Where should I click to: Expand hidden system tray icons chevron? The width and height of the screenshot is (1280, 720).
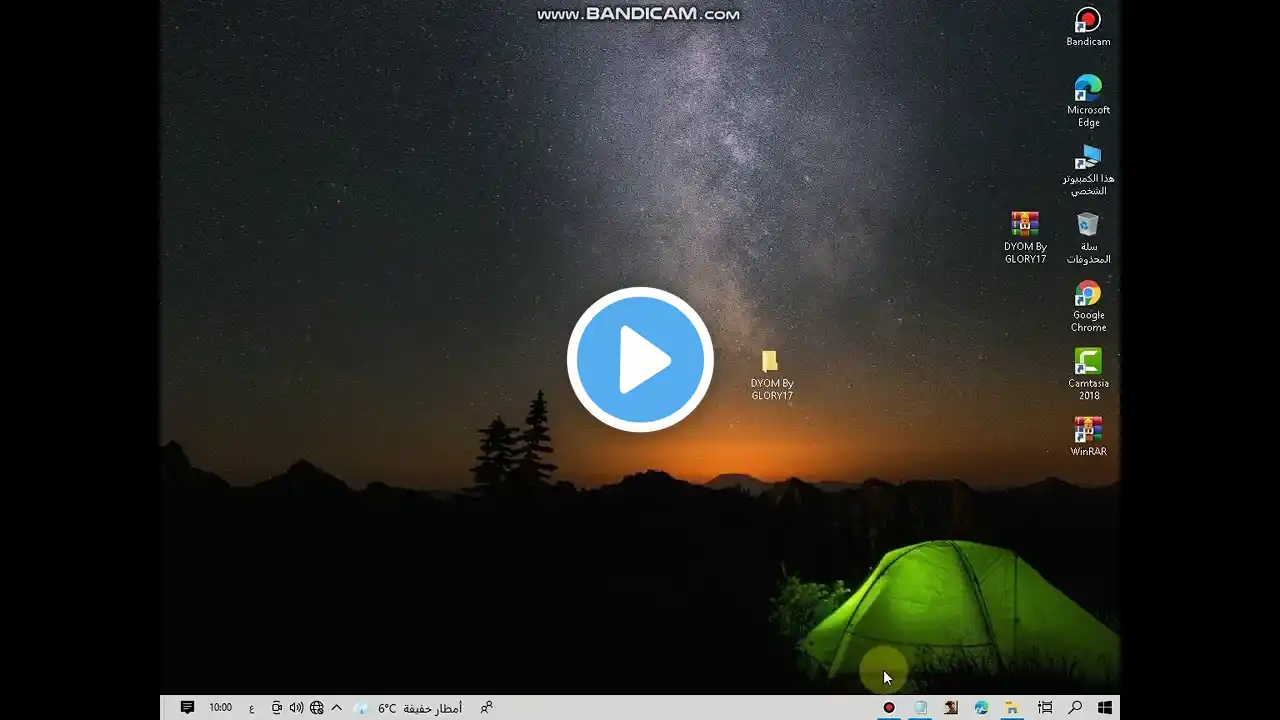pos(336,708)
